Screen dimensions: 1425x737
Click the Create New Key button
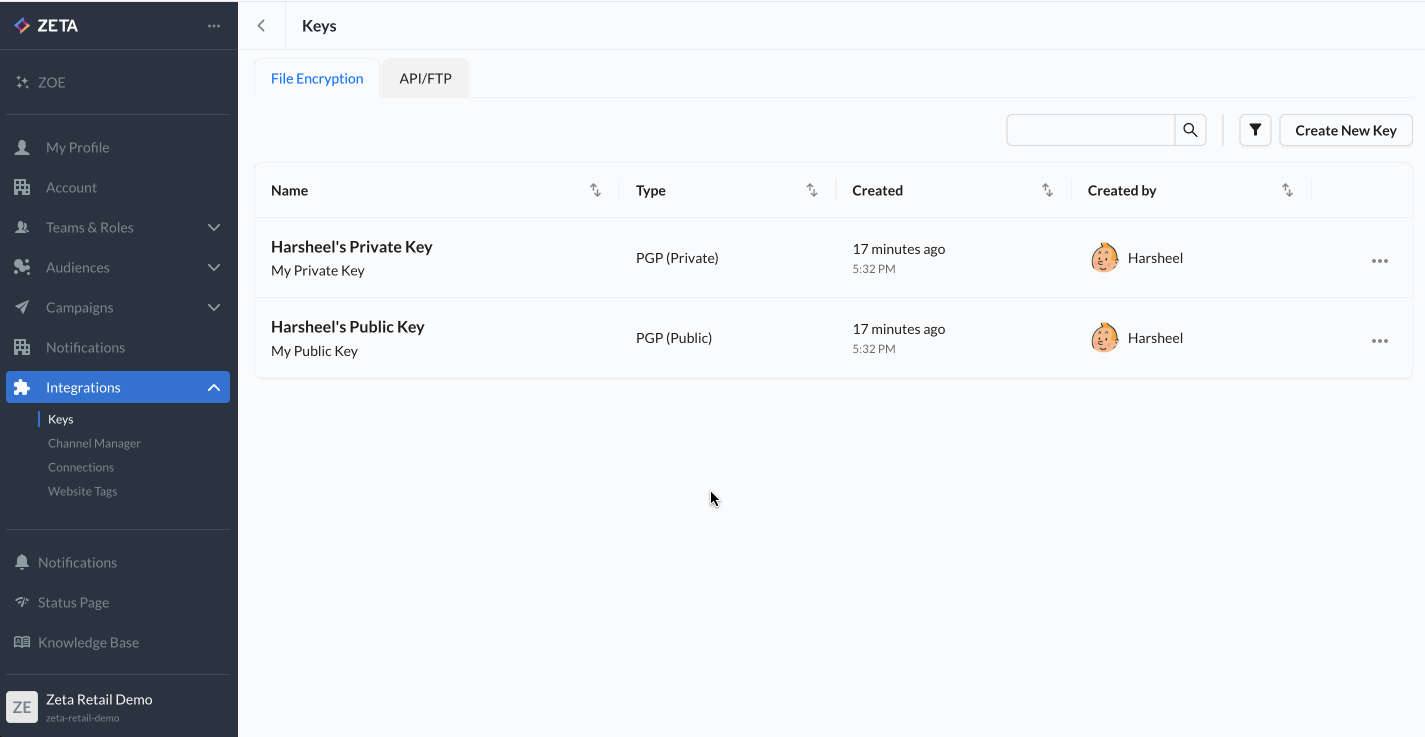tap(1345, 130)
